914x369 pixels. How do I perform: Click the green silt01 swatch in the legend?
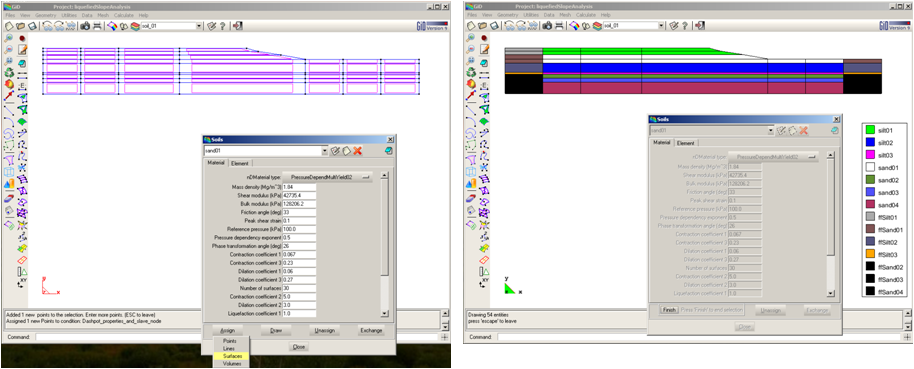tap(871, 129)
